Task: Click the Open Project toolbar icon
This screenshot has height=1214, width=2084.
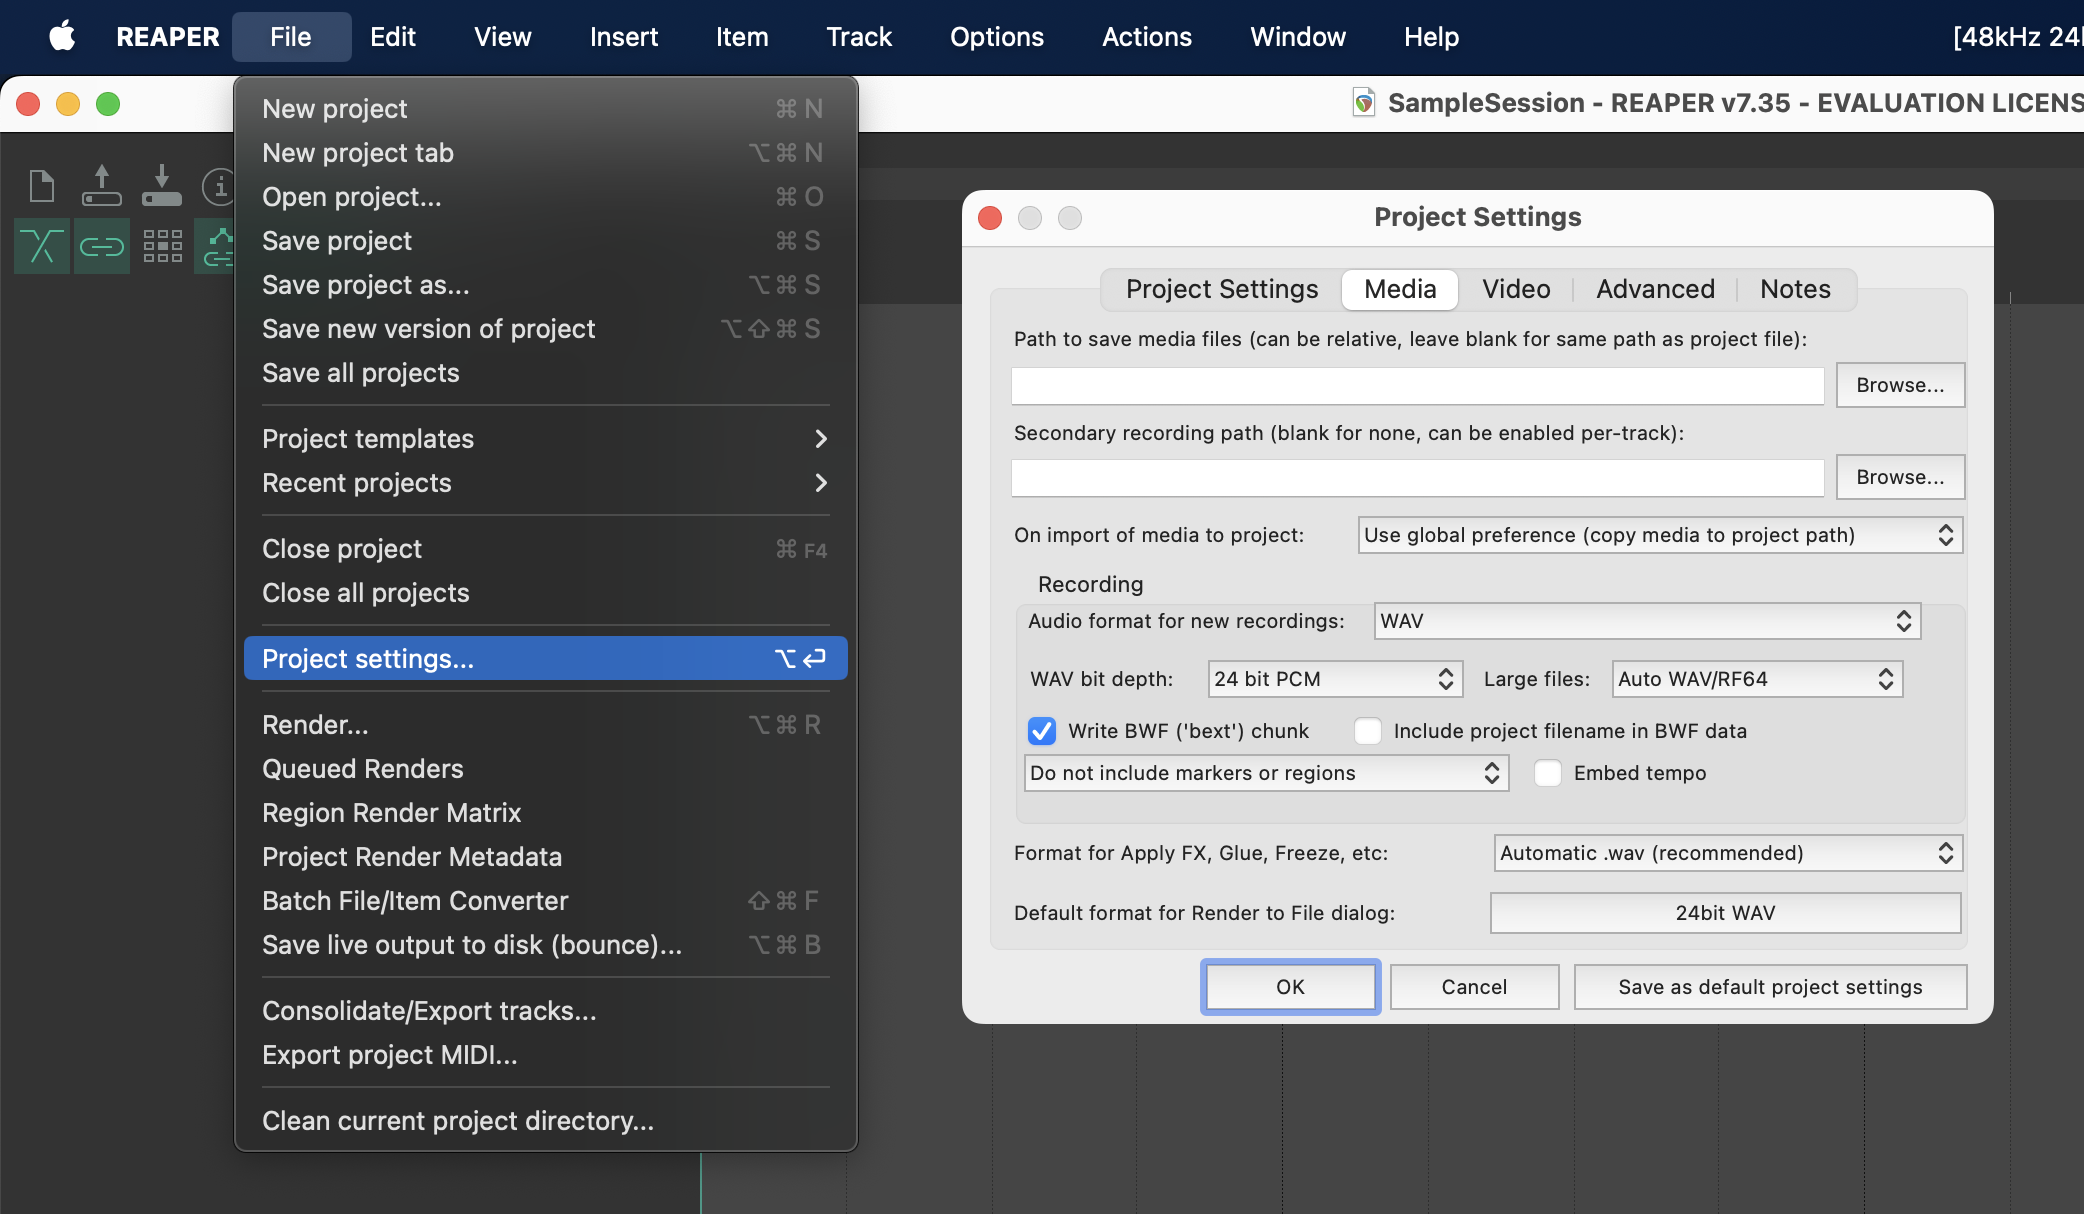Action: coord(101,187)
